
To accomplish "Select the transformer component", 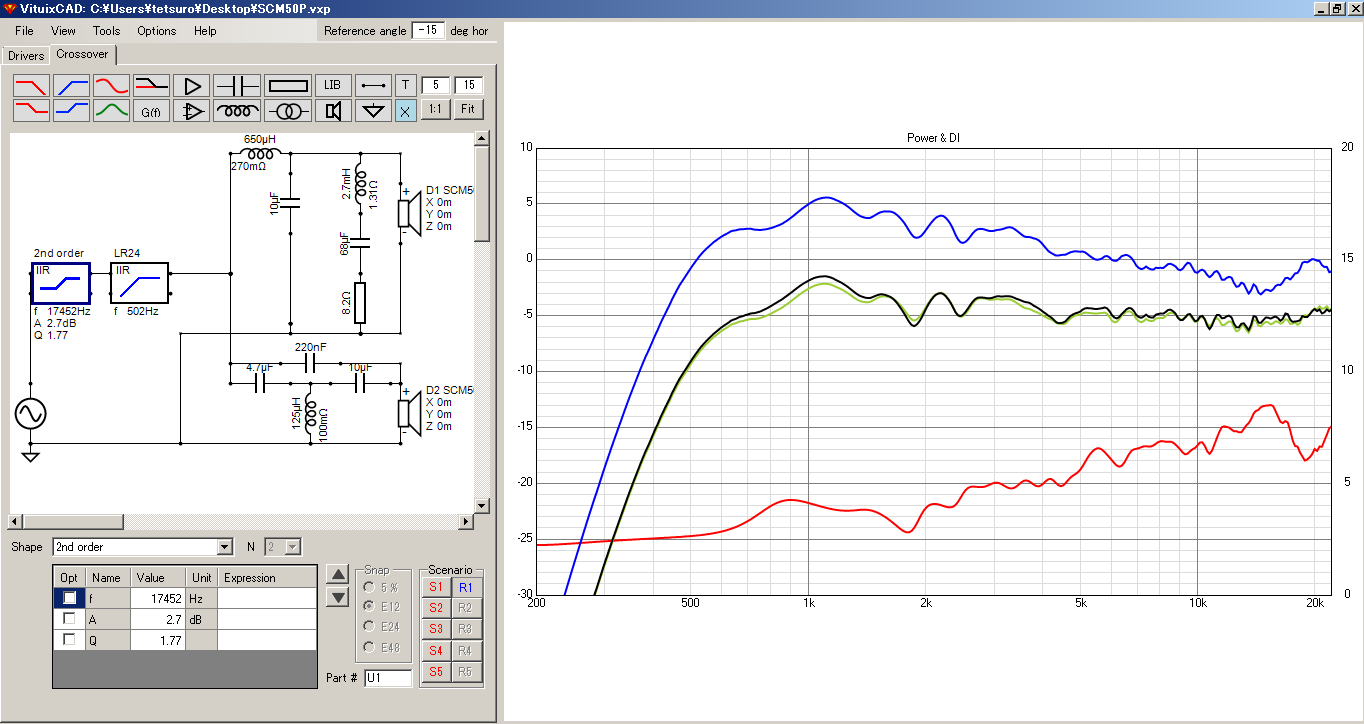I will point(289,110).
